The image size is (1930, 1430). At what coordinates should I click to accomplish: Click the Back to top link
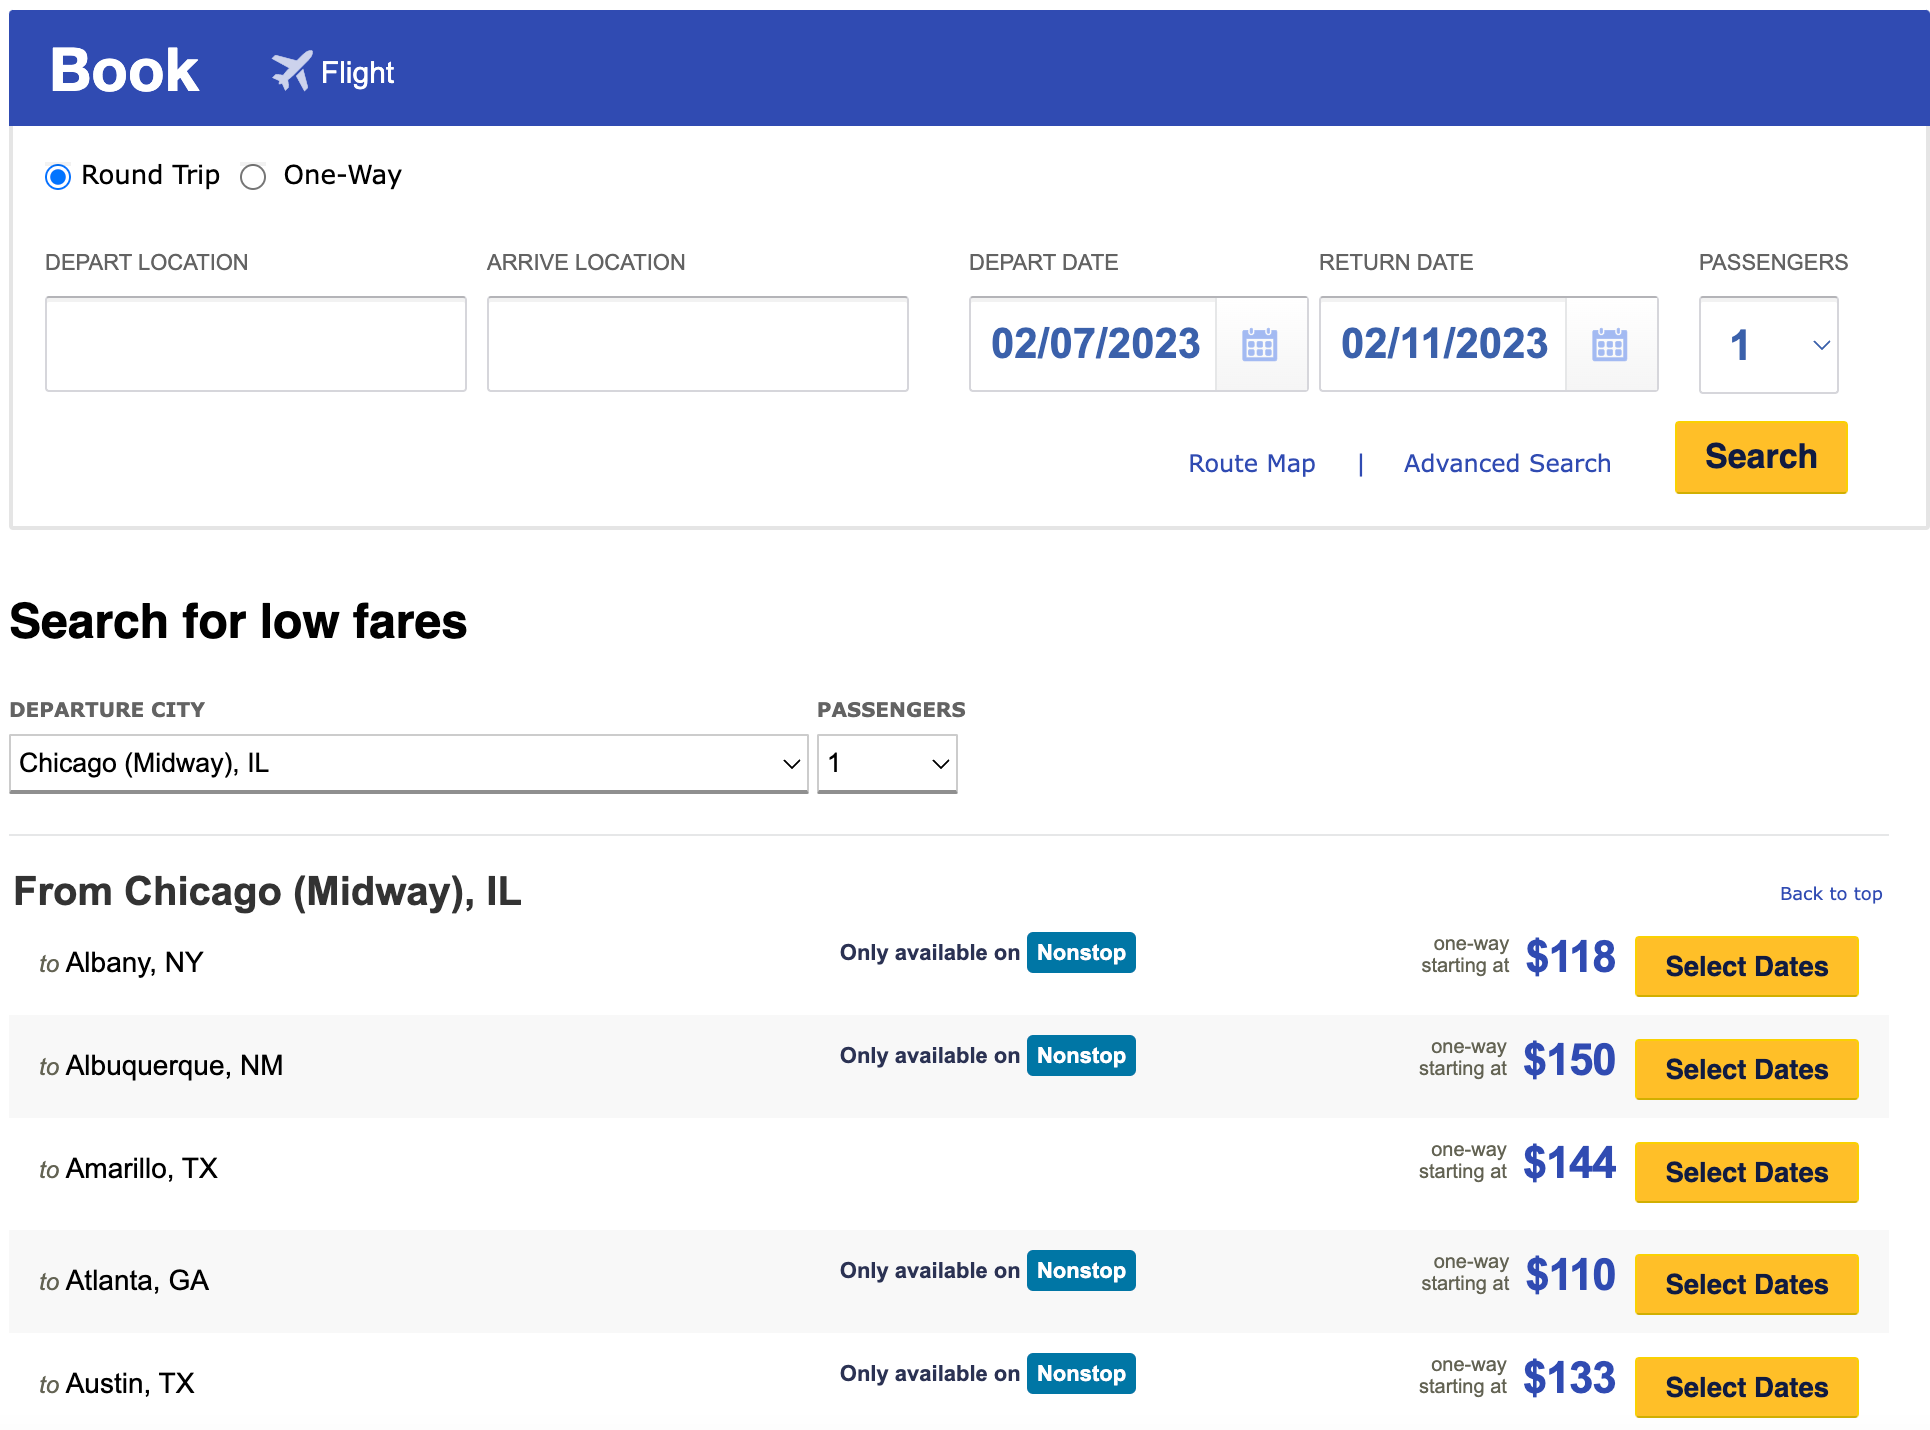point(1830,894)
